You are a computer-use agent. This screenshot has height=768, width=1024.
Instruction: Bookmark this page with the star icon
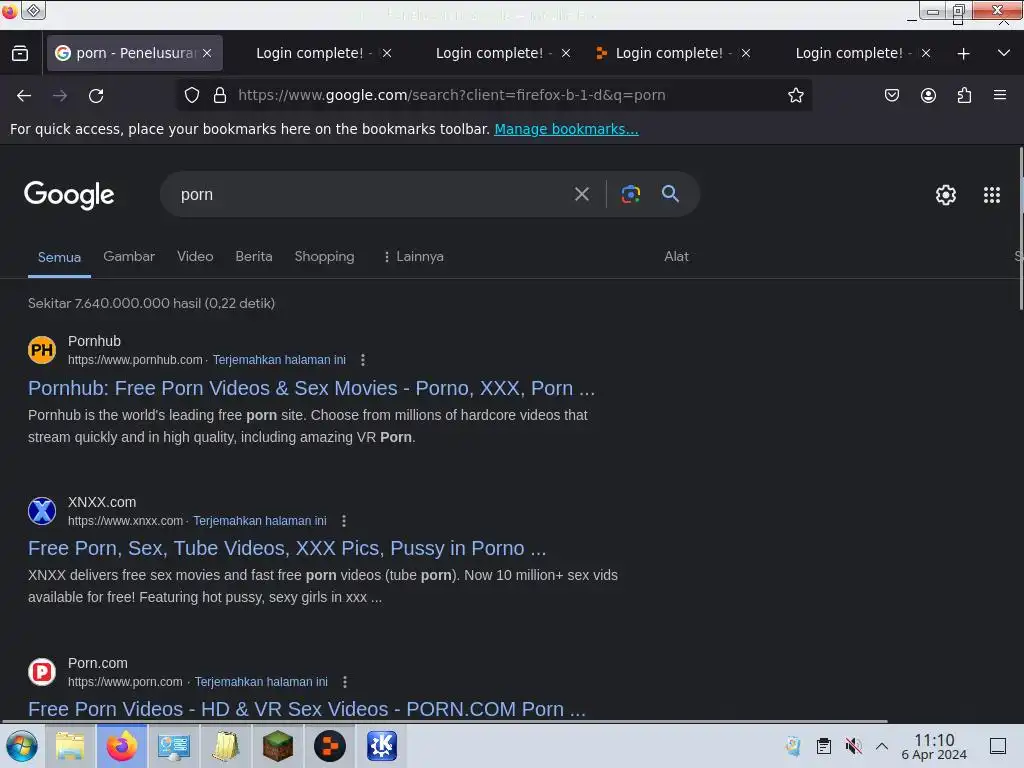(795, 95)
